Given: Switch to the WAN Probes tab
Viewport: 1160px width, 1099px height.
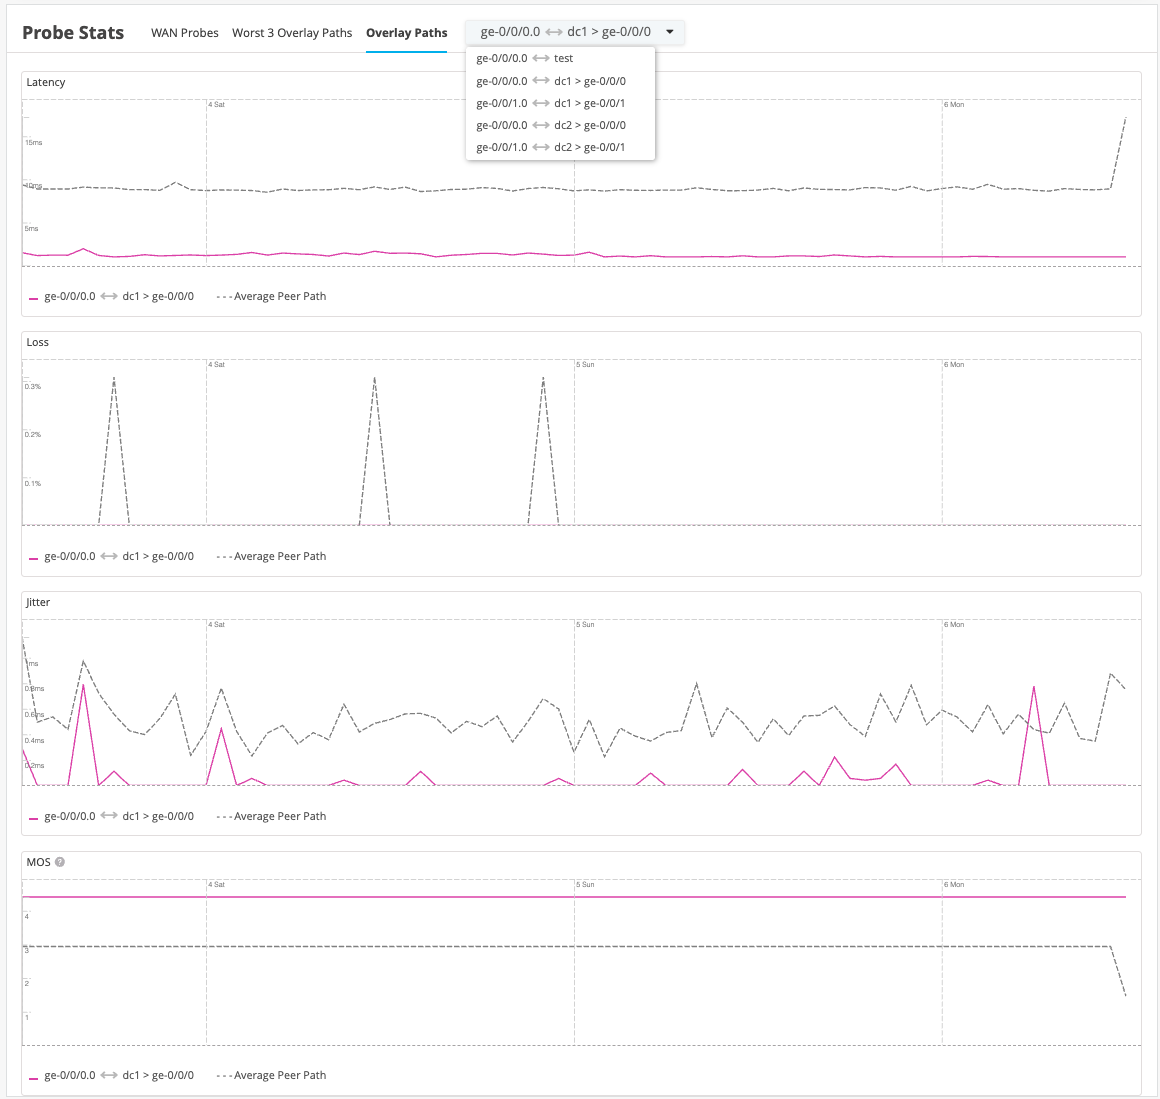Looking at the screenshot, I should [x=184, y=32].
